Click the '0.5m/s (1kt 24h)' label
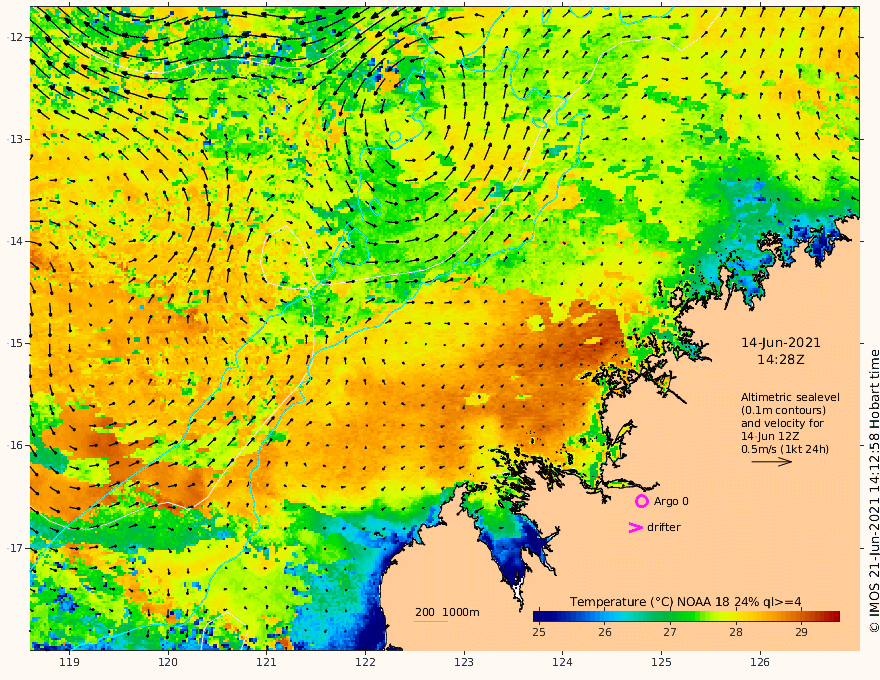 [x=785, y=449]
